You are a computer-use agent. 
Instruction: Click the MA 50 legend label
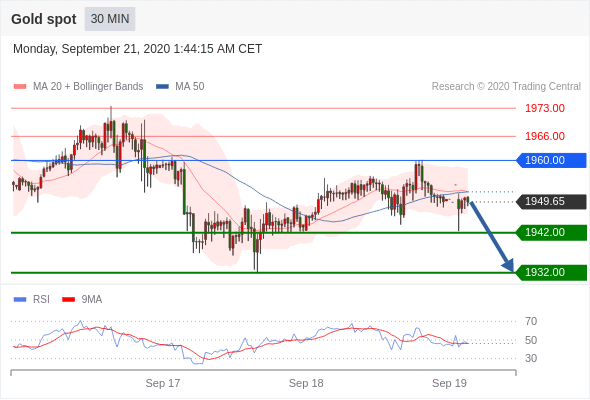pos(190,87)
